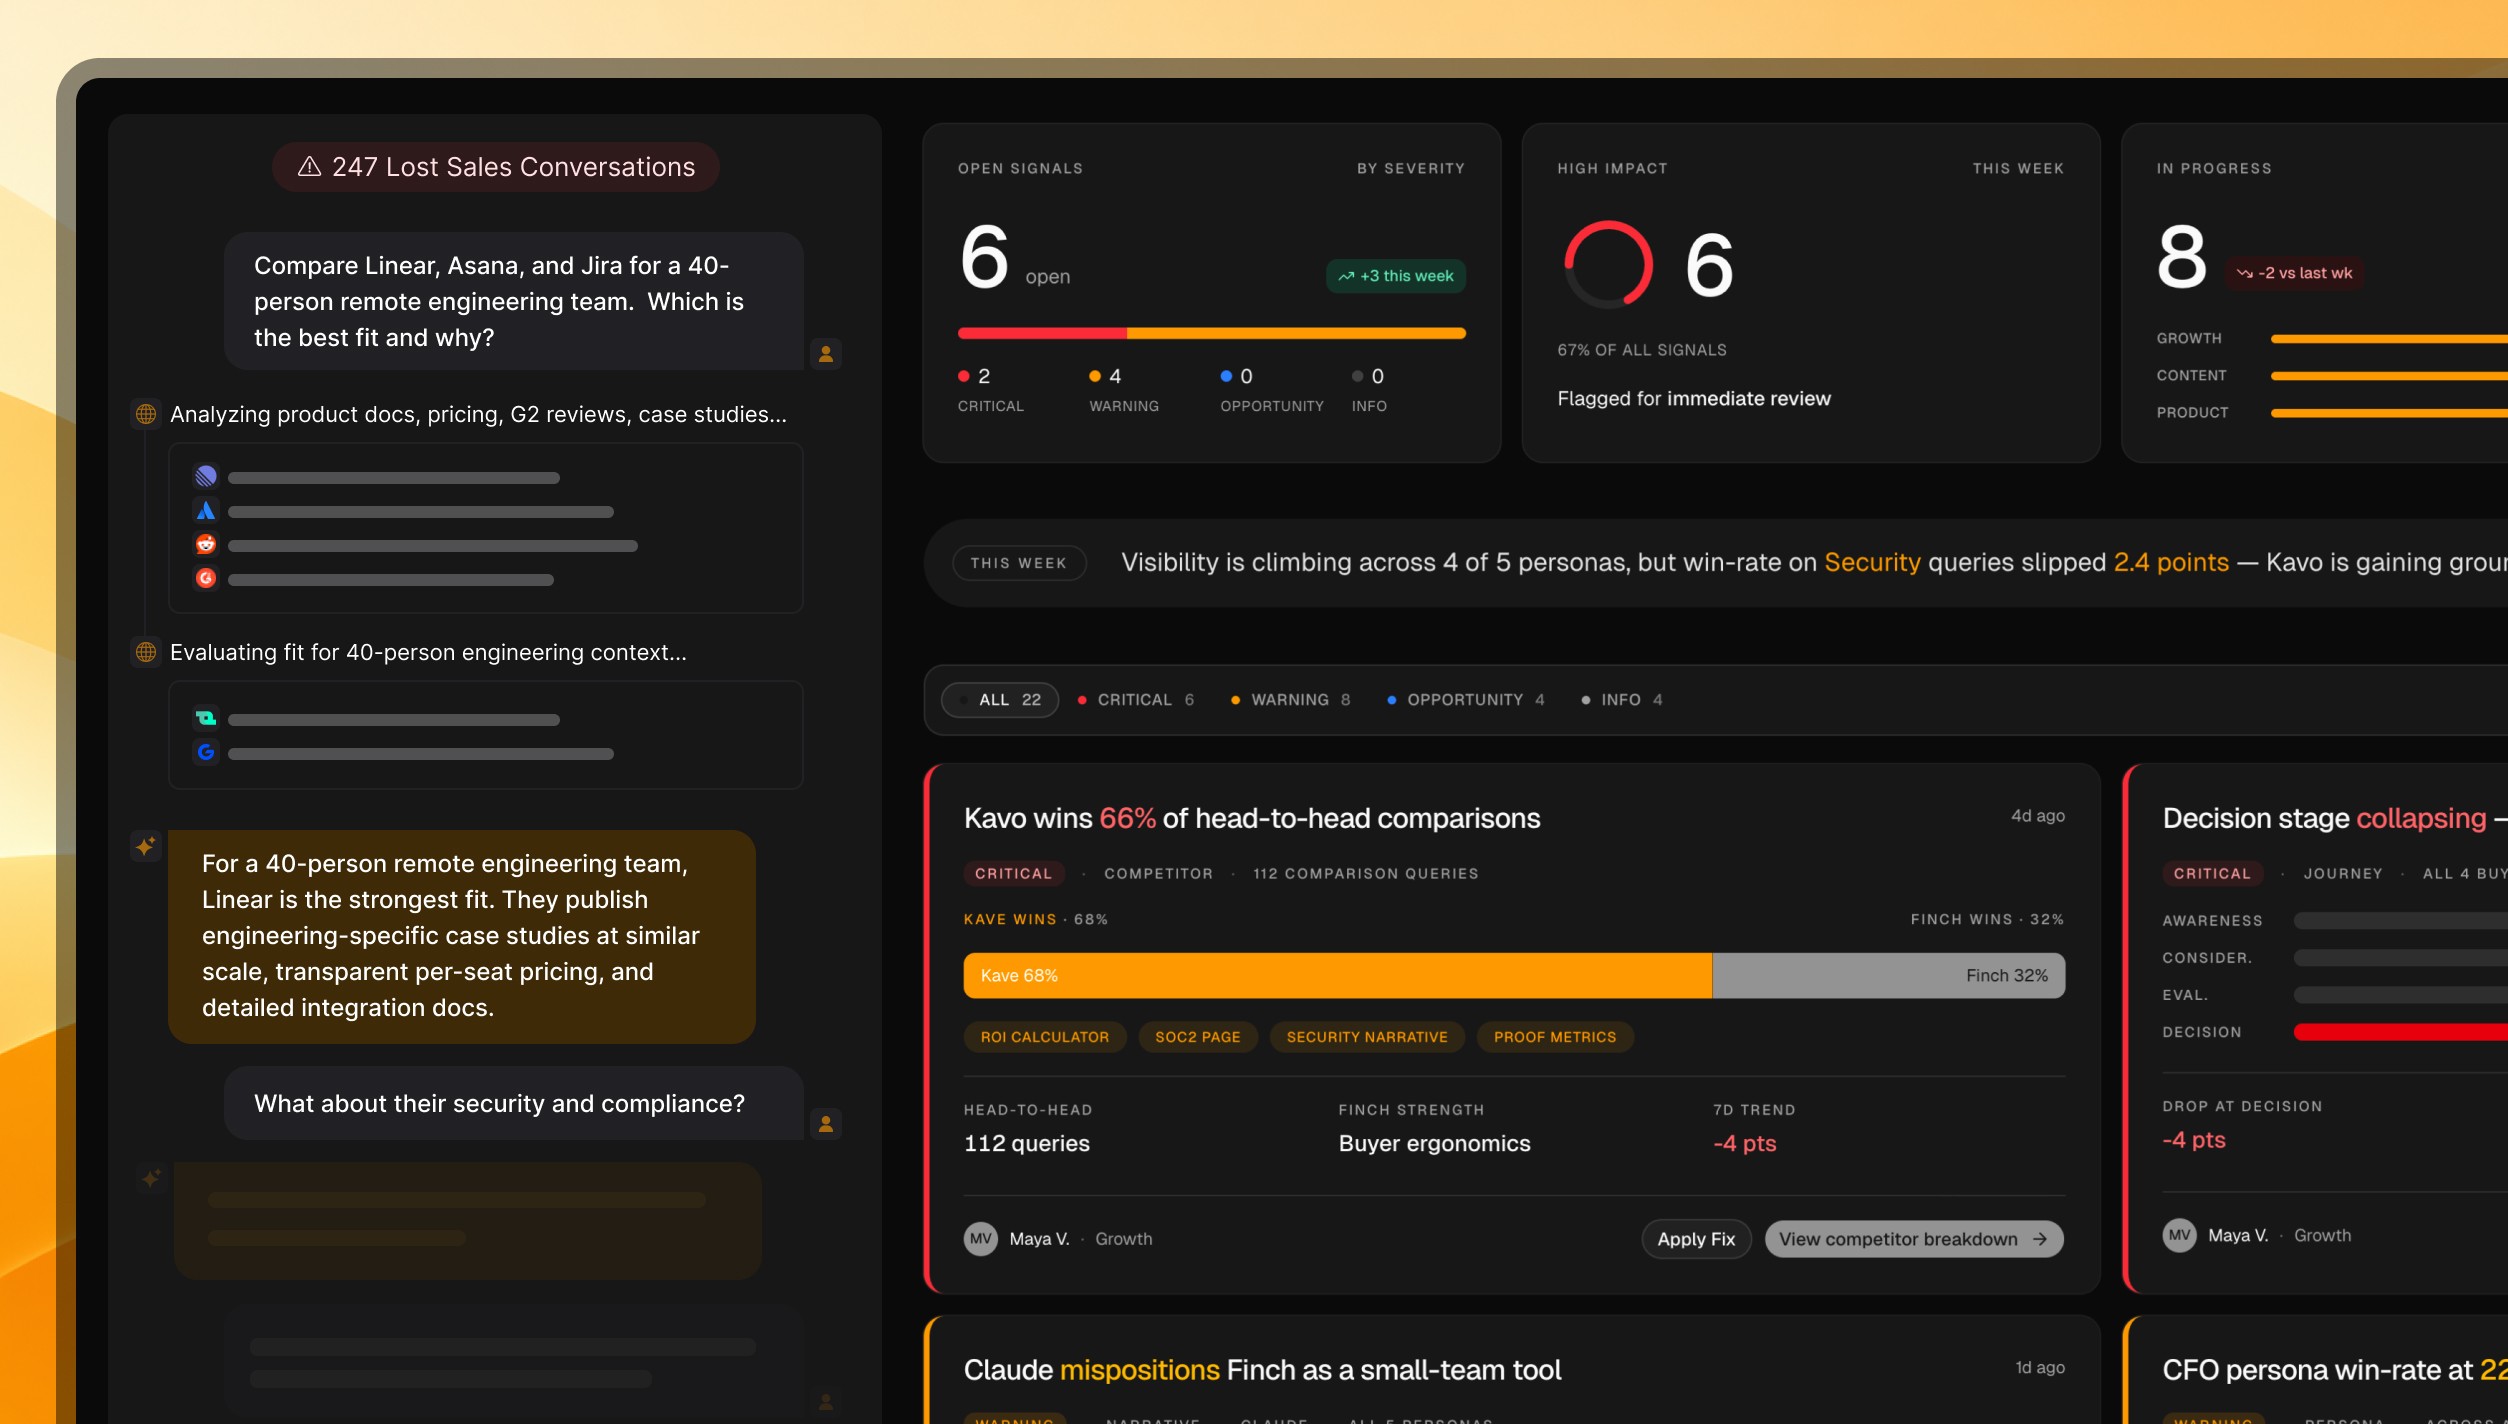This screenshot has height=1424, width=2508.
Task: Click the -4 pts drop at decision value
Action: click(2194, 1140)
